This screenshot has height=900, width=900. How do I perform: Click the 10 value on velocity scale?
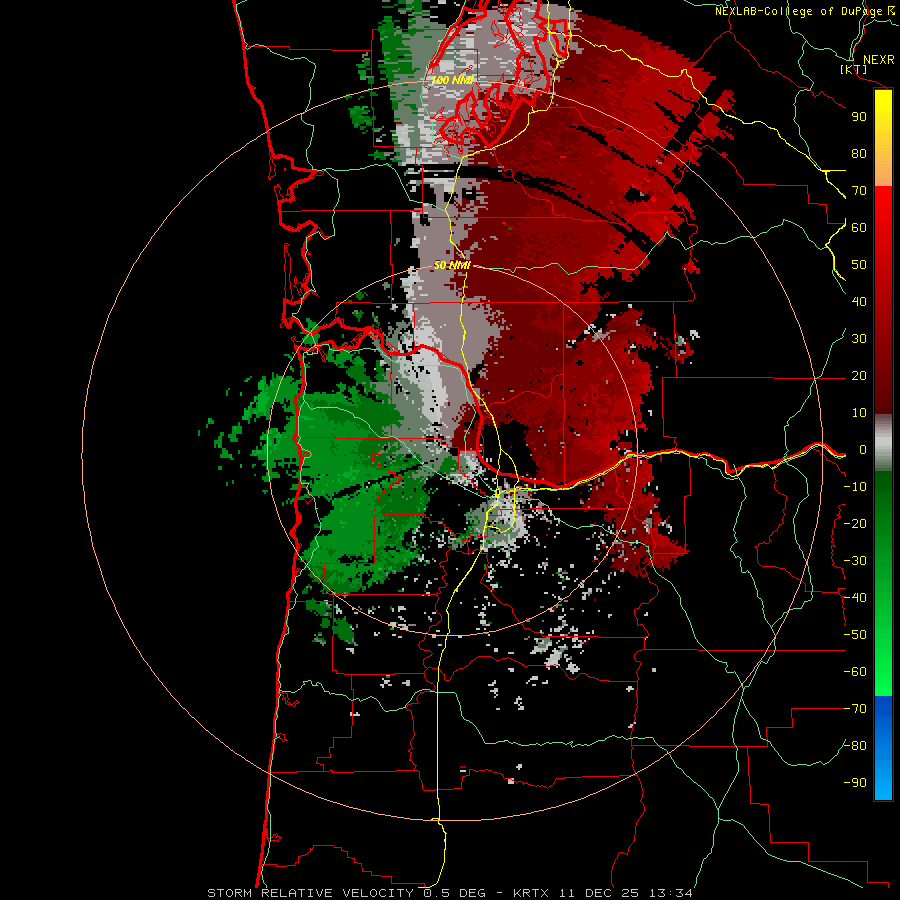pyautogui.click(x=859, y=413)
